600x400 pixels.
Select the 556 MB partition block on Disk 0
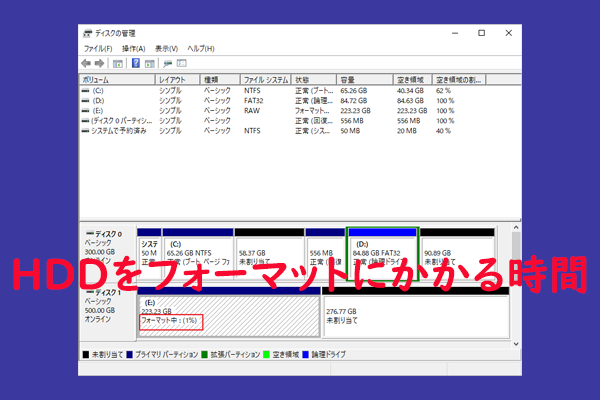(325, 255)
